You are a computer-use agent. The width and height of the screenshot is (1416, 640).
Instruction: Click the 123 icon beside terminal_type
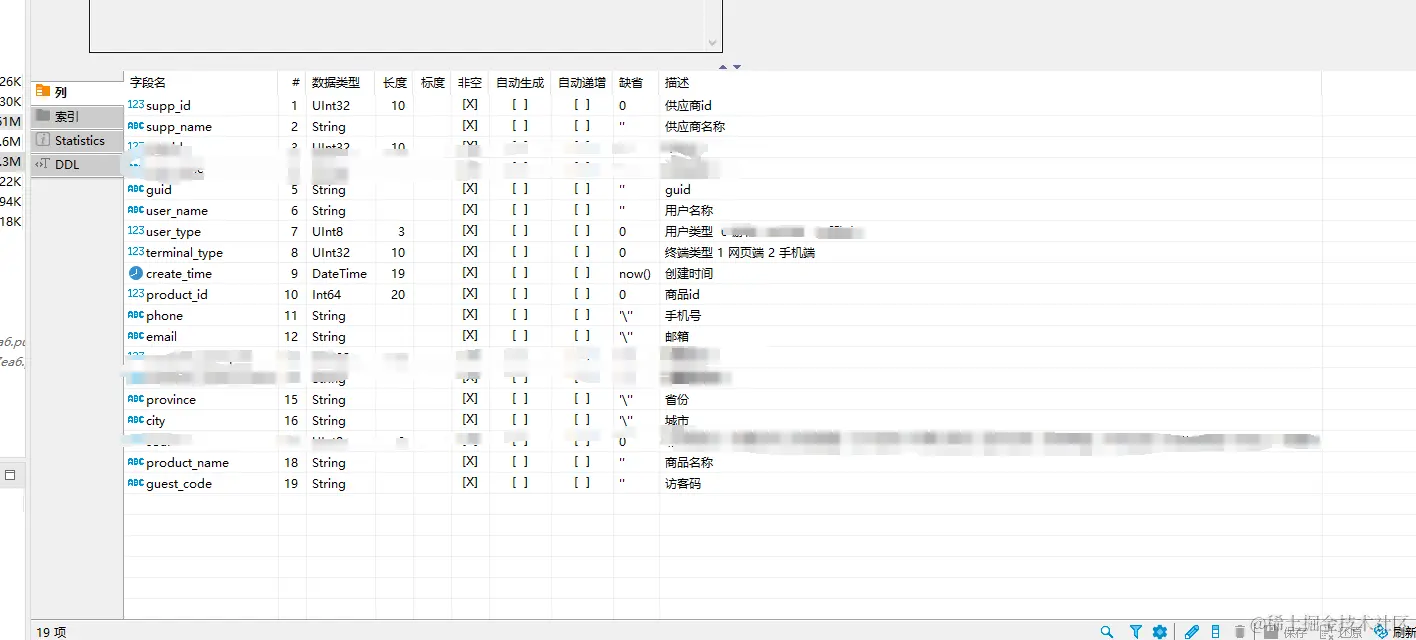[136, 252]
